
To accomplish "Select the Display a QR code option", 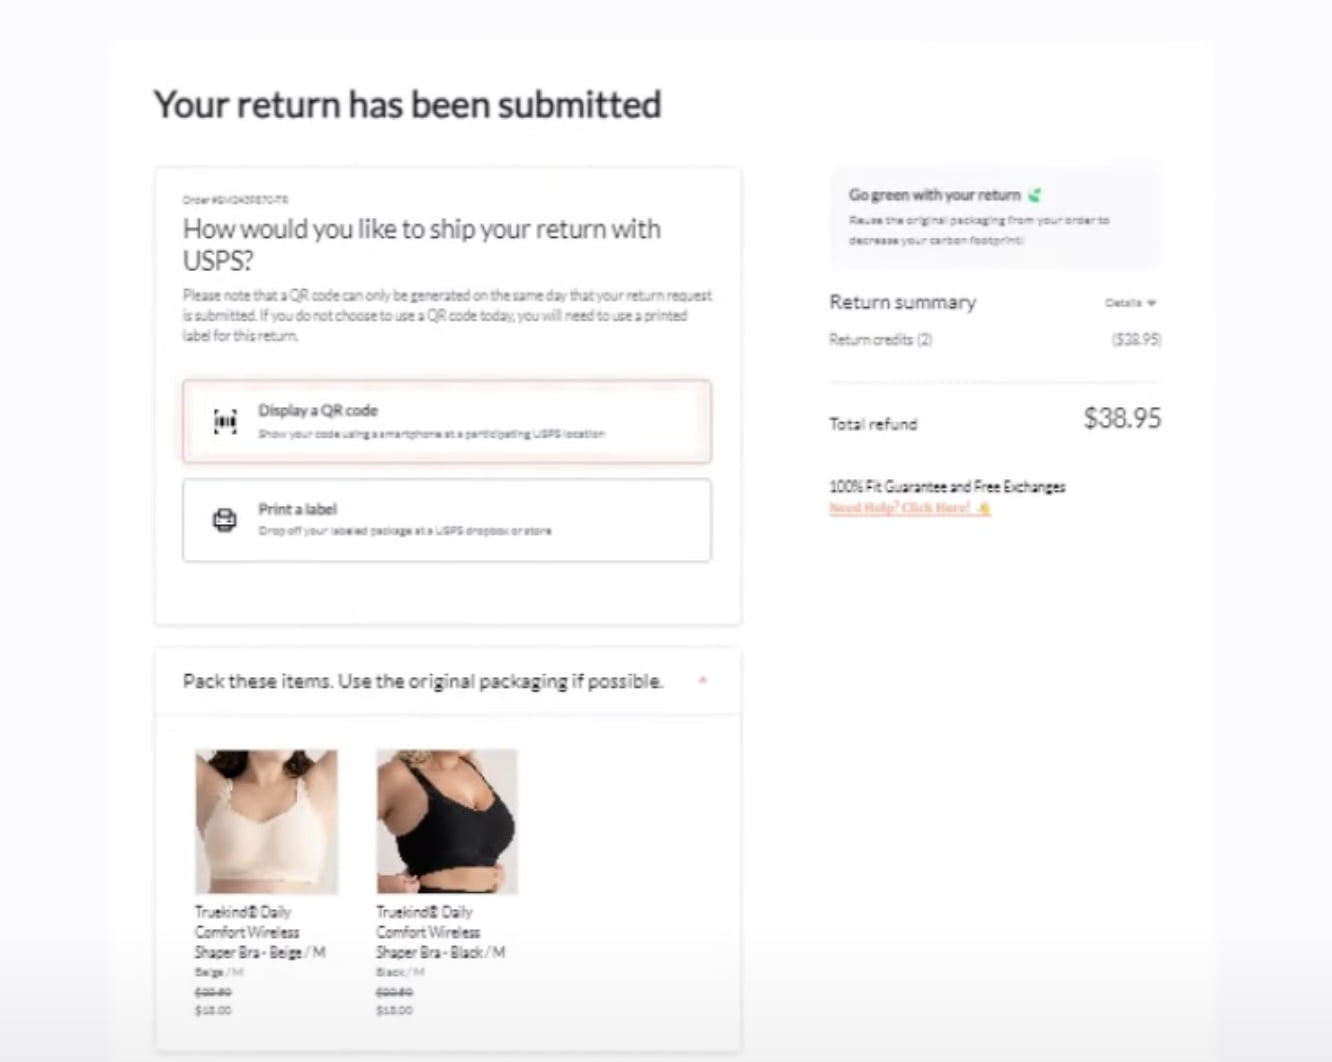I will (447, 421).
